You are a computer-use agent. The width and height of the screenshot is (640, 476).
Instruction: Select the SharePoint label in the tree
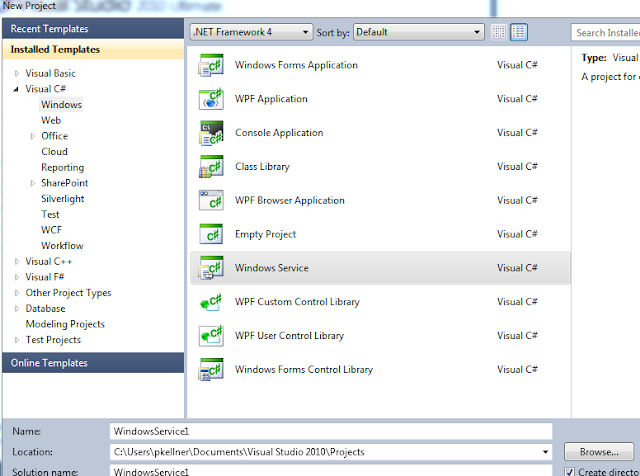(64, 183)
